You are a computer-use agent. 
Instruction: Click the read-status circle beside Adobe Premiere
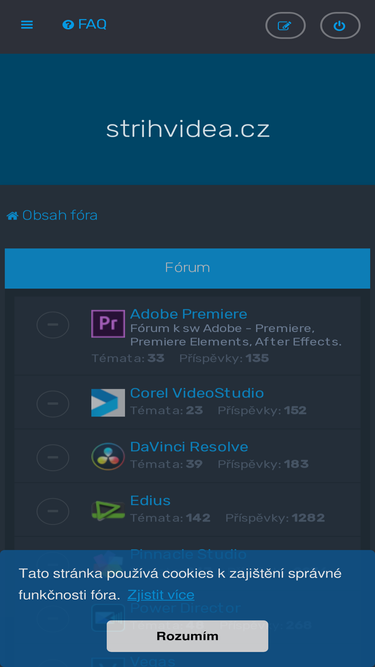(53, 325)
